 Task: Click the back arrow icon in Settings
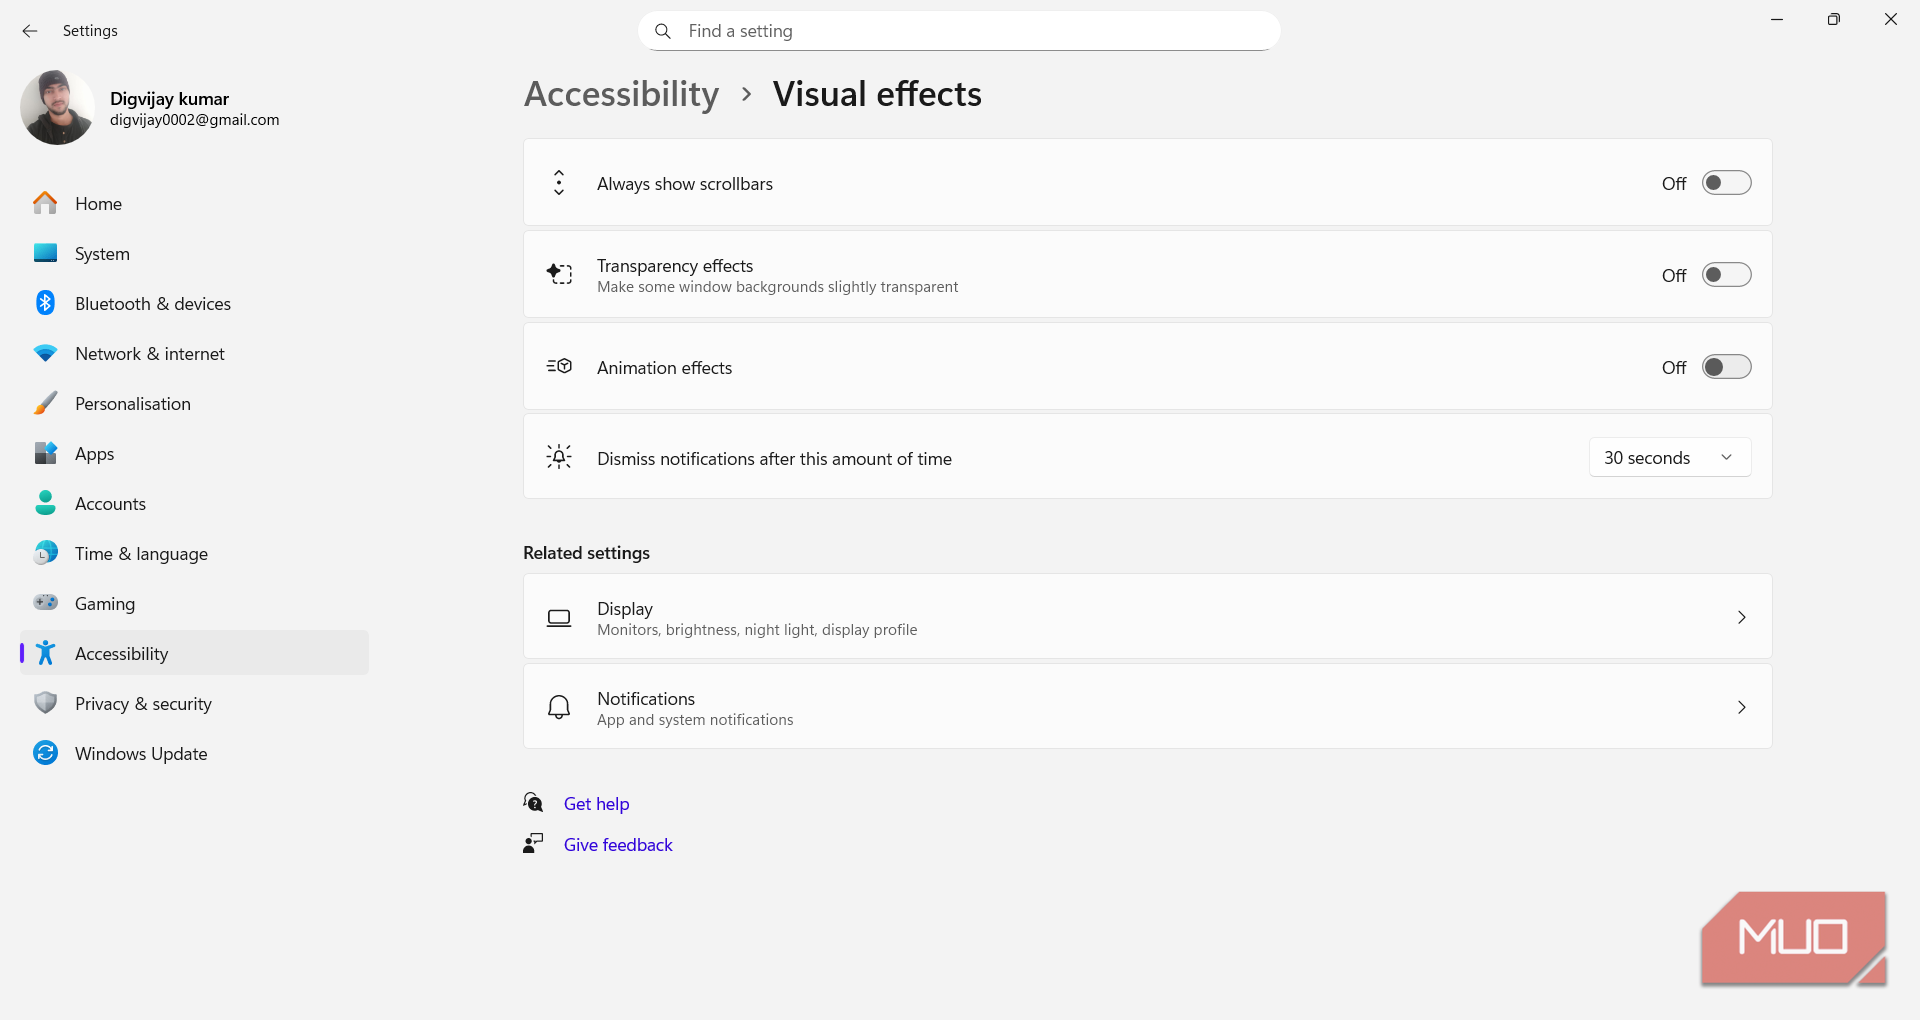(x=30, y=31)
